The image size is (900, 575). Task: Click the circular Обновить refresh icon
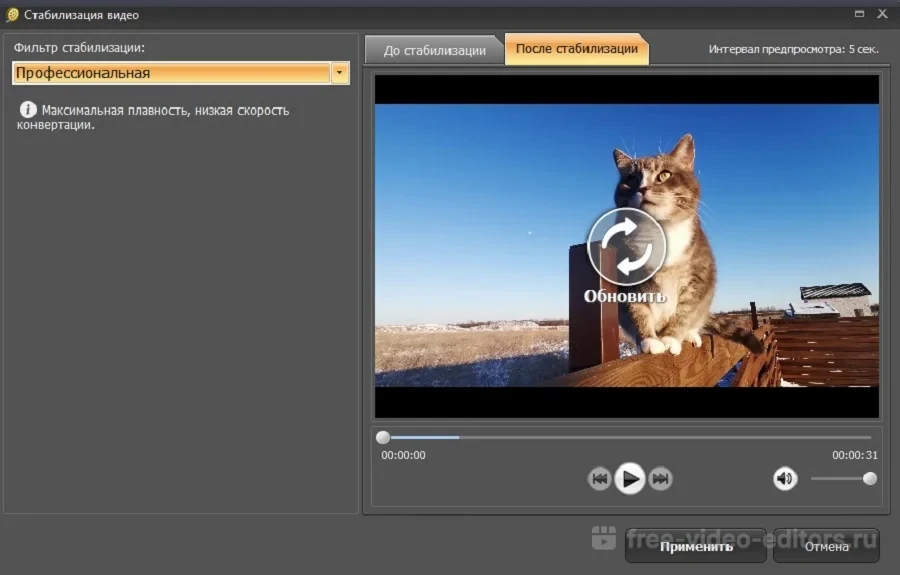[627, 246]
